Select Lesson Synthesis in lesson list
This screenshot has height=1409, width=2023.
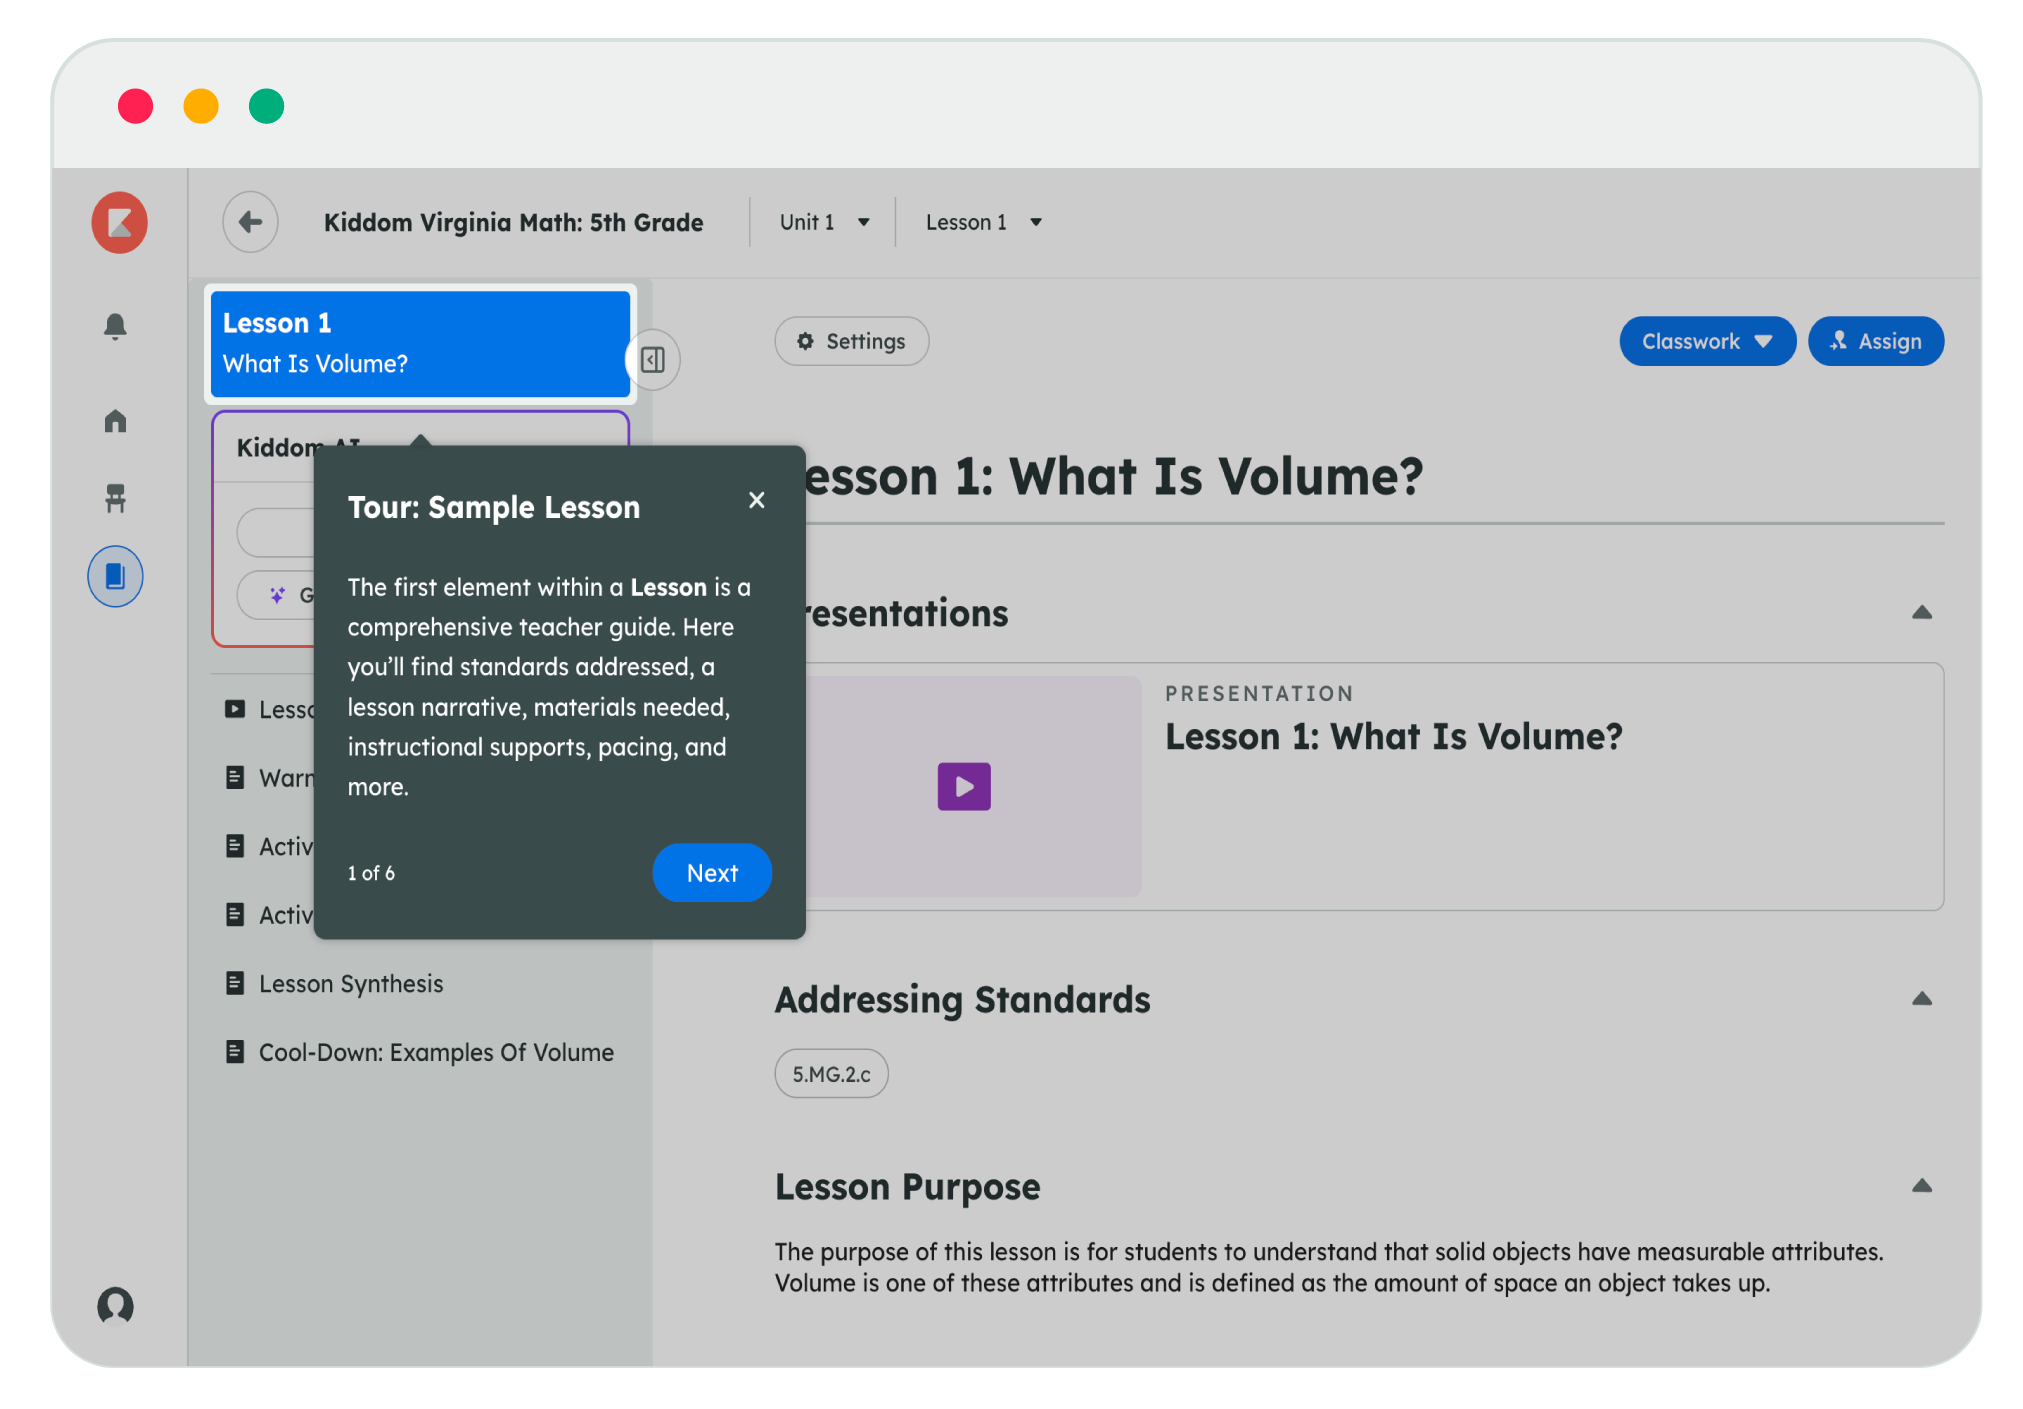tap(350, 984)
